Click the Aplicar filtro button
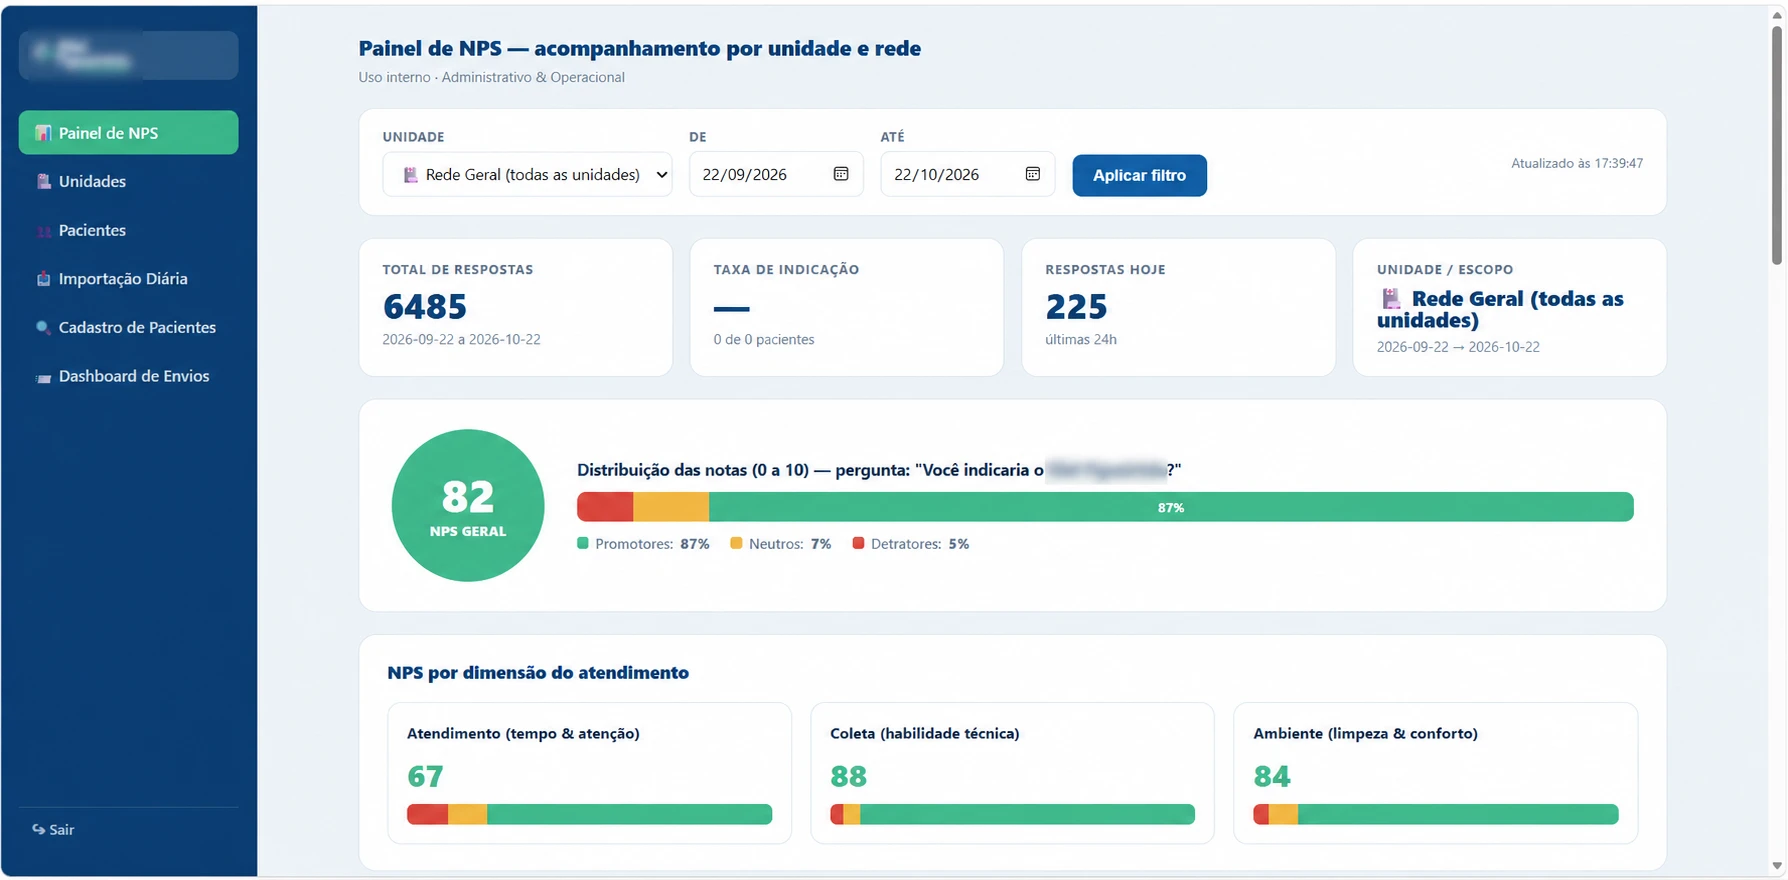 pyautogui.click(x=1139, y=175)
